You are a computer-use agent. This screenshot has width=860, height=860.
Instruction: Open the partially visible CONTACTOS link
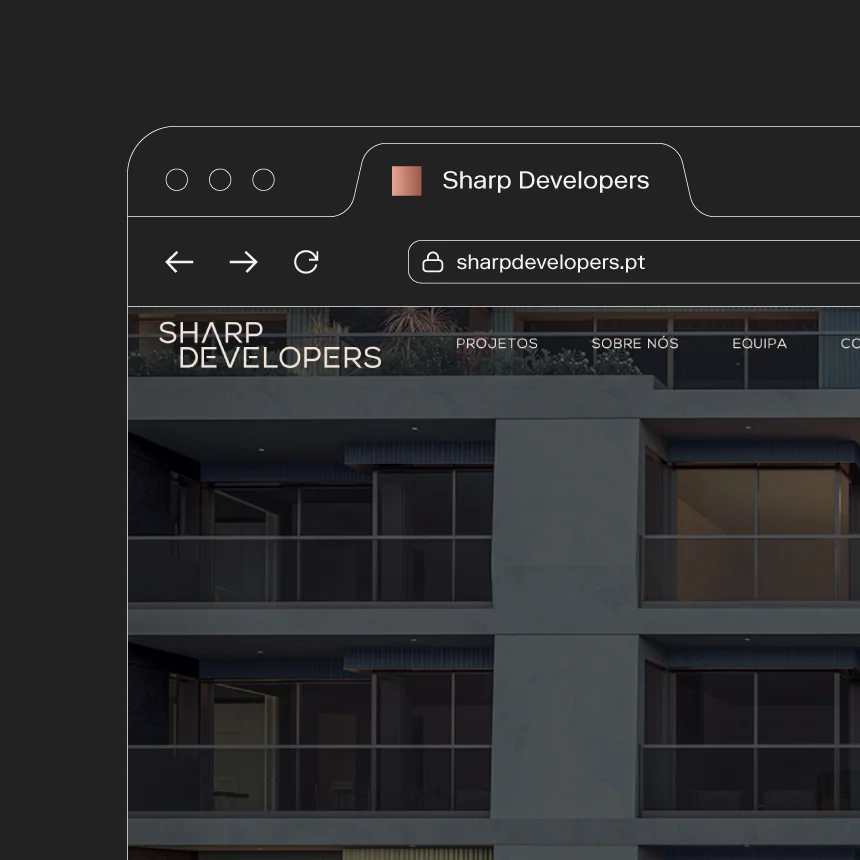click(850, 343)
